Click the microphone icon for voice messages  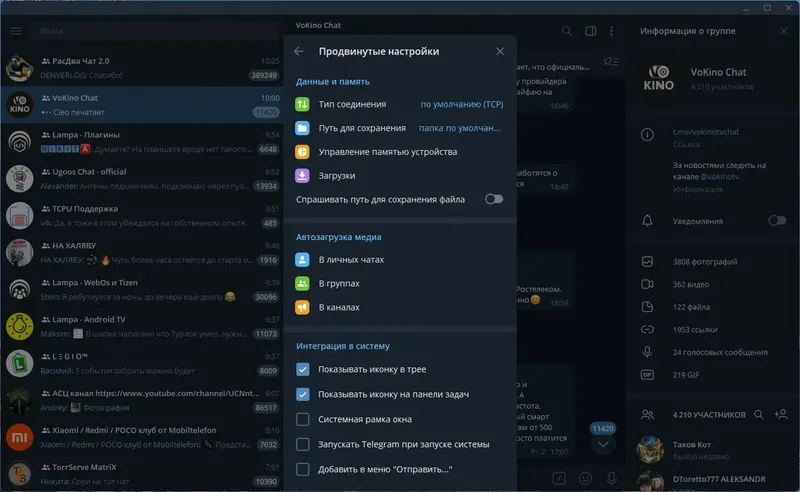647,352
